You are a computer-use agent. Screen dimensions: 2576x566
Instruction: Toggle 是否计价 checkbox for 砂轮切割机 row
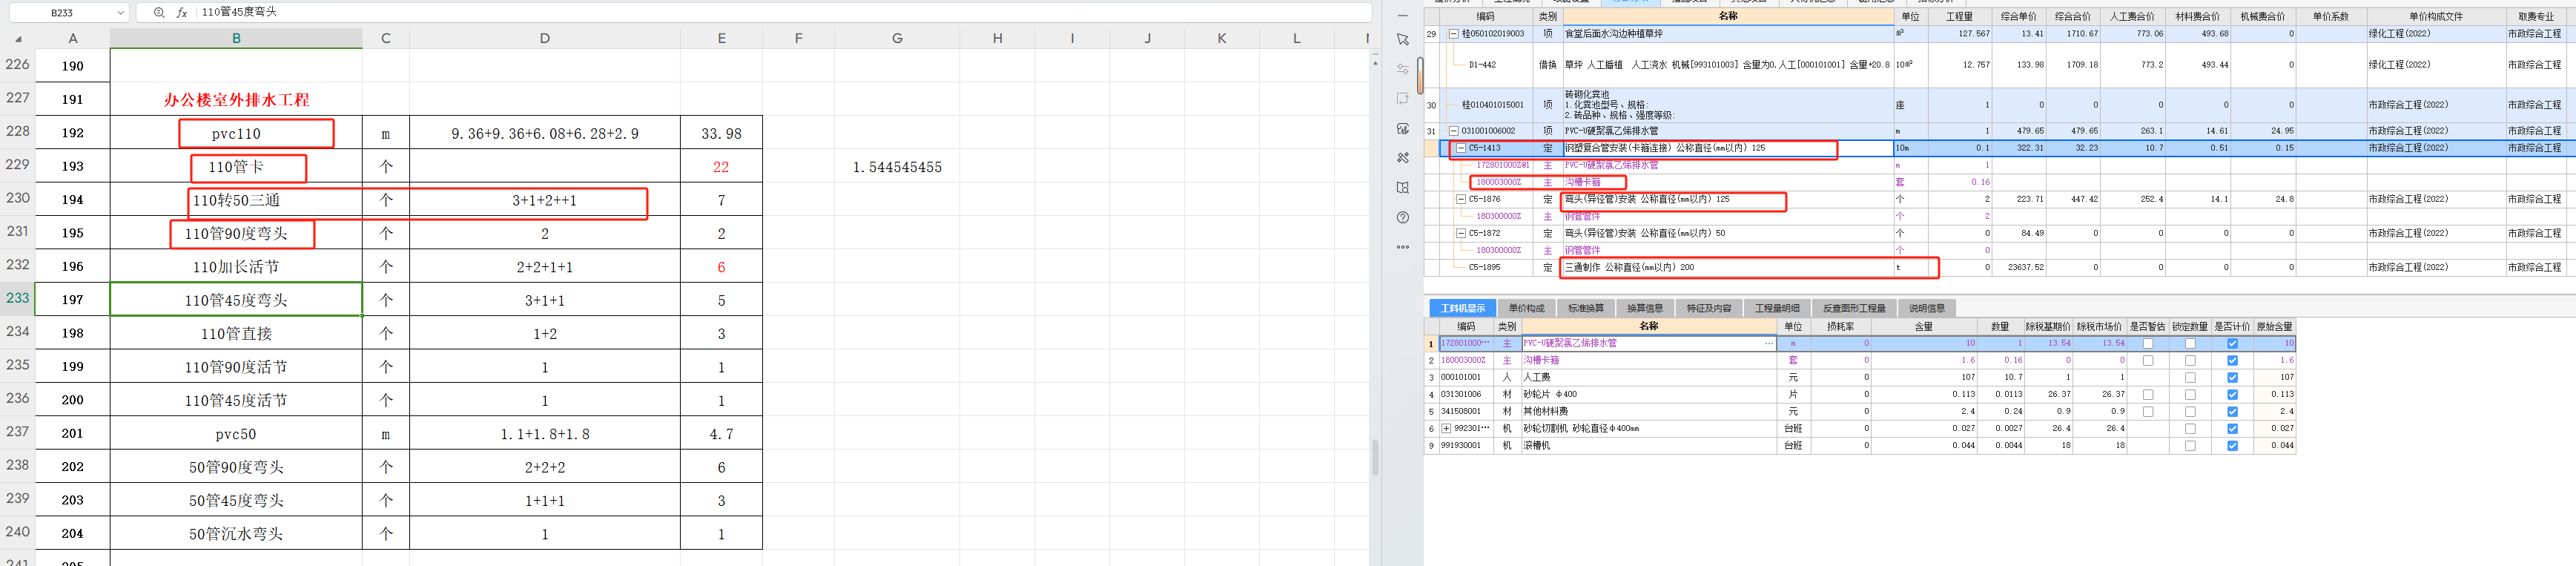[x=2232, y=429]
